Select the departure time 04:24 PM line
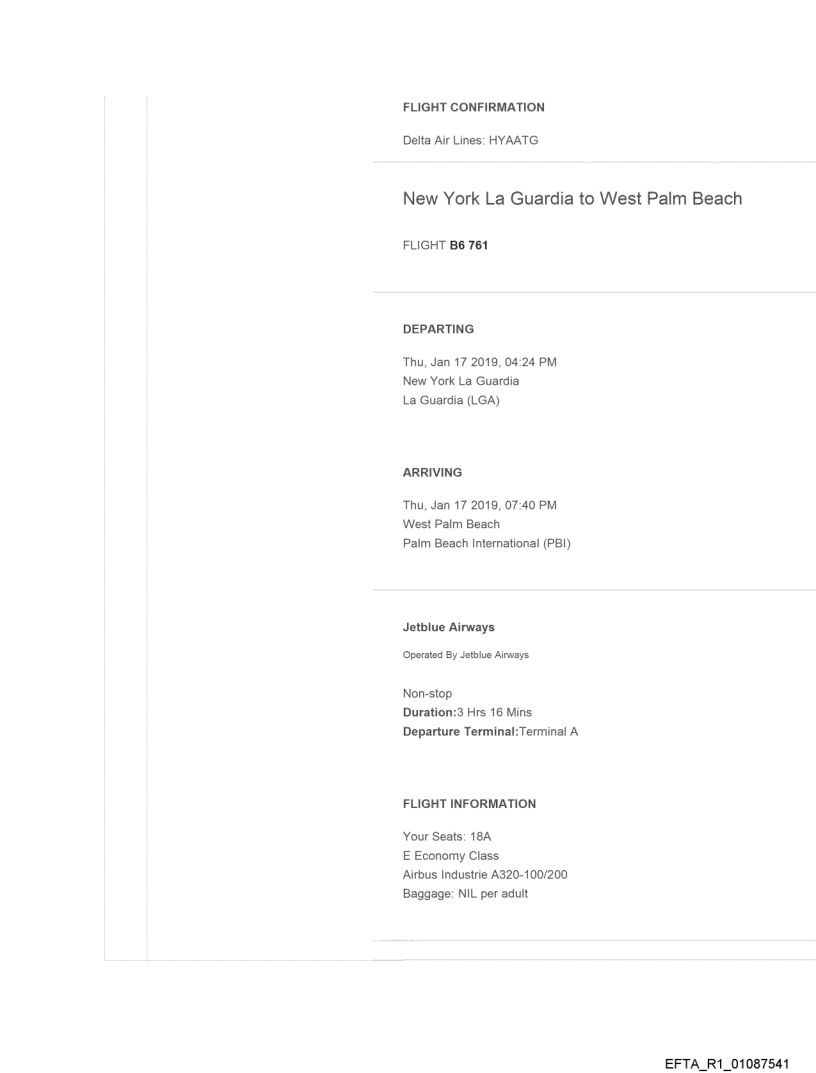Image resolution: width=816 pixels, height=1073 pixels. (x=479, y=362)
